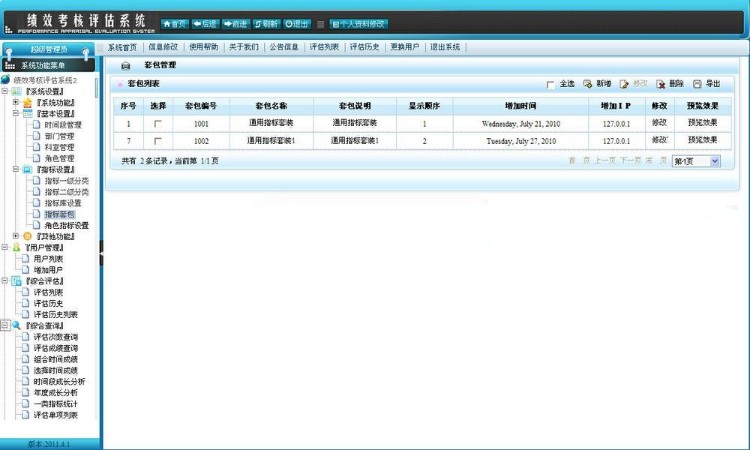Open 评估成绩查询 in the sidebar tree
750x450 pixels.
coord(55,348)
